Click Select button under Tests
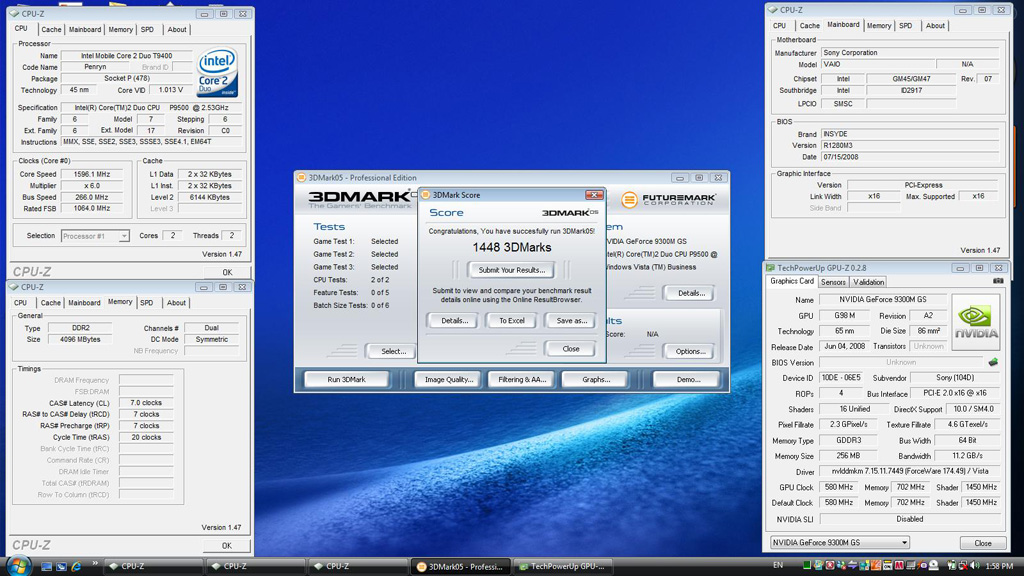Viewport: 1024px width, 576px height. coord(393,351)
